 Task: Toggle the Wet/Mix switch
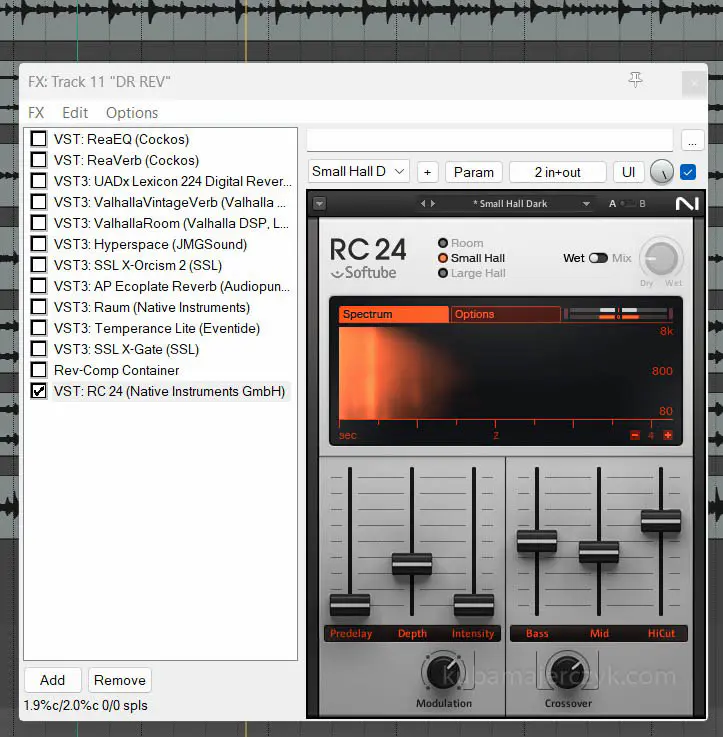598,258
